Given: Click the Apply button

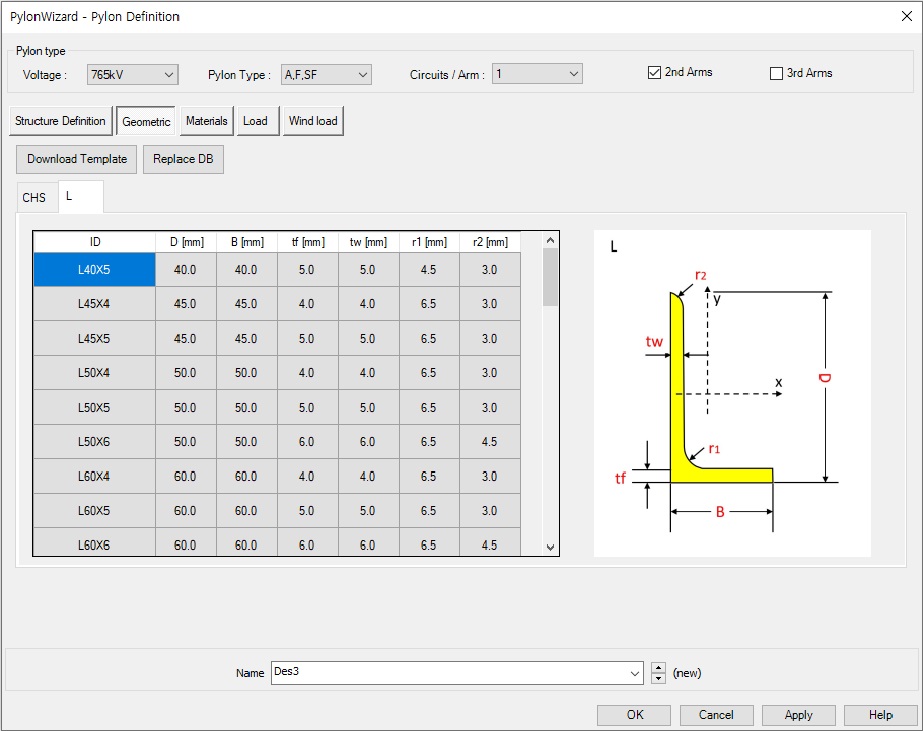Looking at the screenshot, I should (798, 715).
